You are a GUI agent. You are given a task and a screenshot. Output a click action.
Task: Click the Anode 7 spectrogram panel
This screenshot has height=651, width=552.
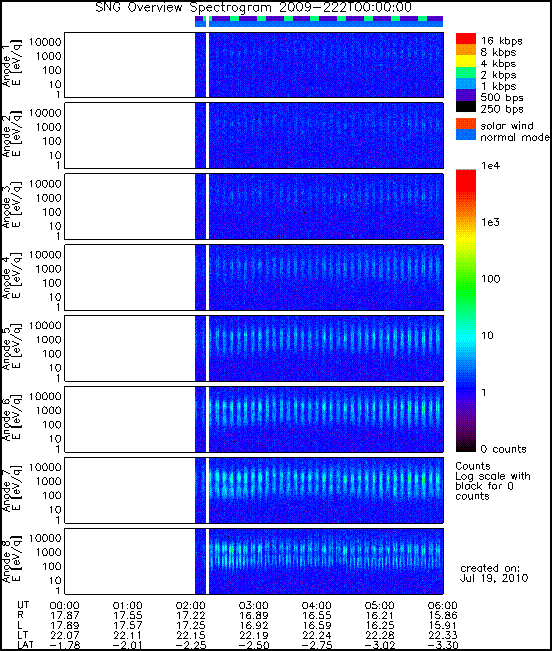click(254, 490)
